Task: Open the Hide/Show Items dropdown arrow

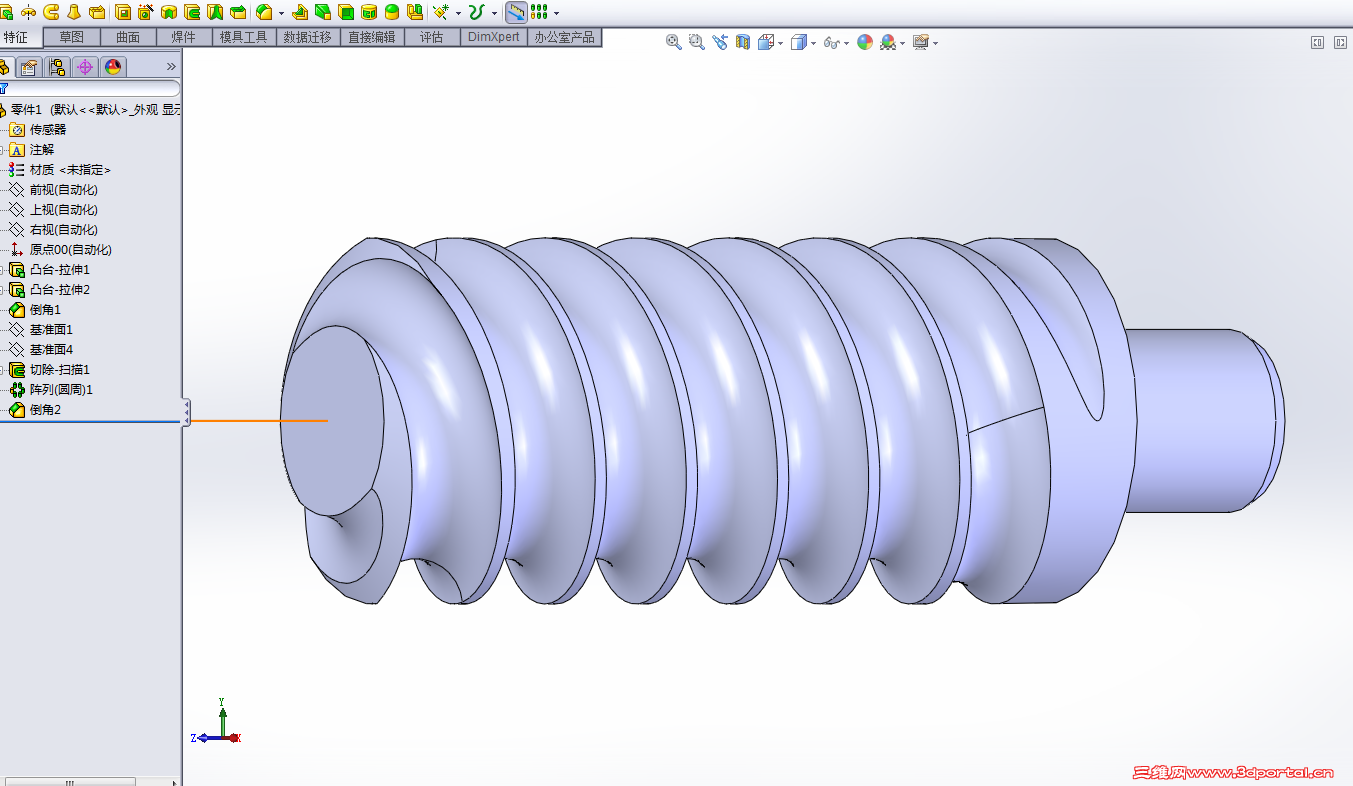Action: coord(846,43)
